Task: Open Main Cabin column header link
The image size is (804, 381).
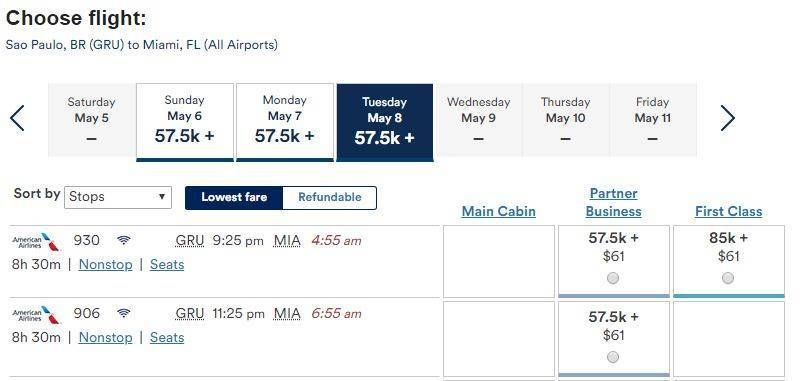Action: click(x=498, y=211)
